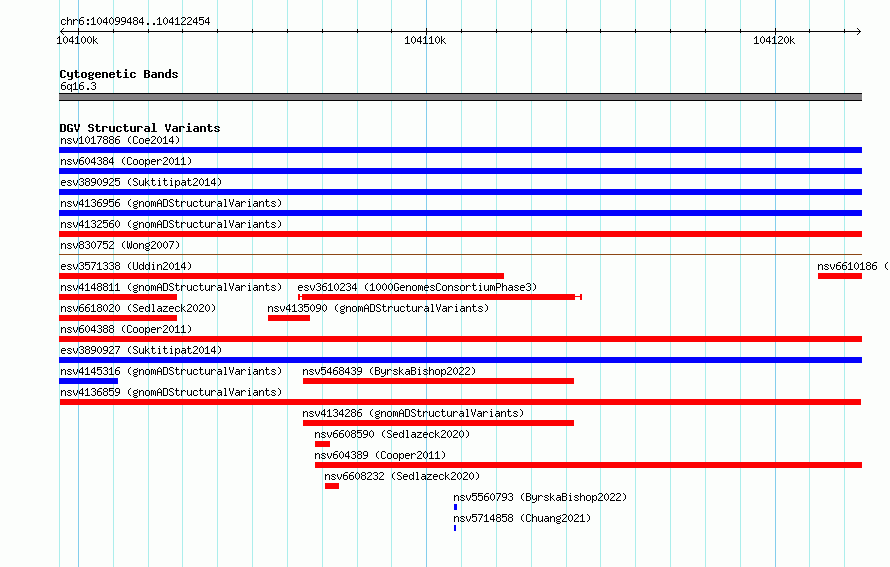Click the DGV Structural Variants track title
The image size is (890, 567).
point(140,128)
